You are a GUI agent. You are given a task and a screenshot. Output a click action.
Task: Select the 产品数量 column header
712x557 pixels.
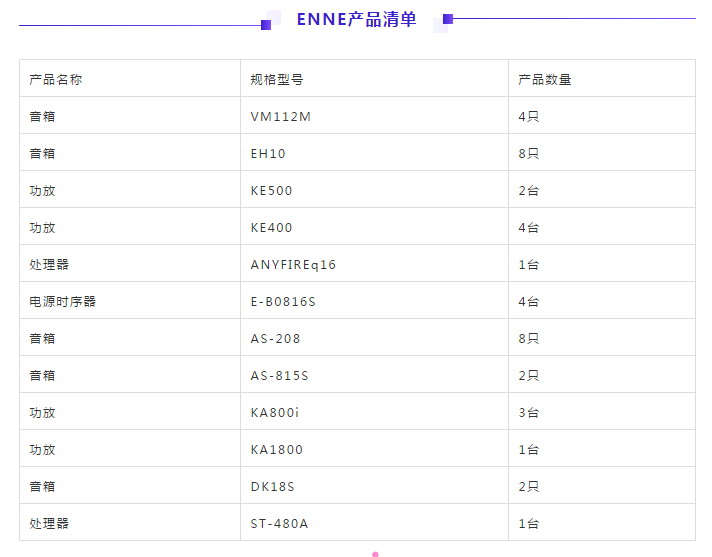pos(544,79)
